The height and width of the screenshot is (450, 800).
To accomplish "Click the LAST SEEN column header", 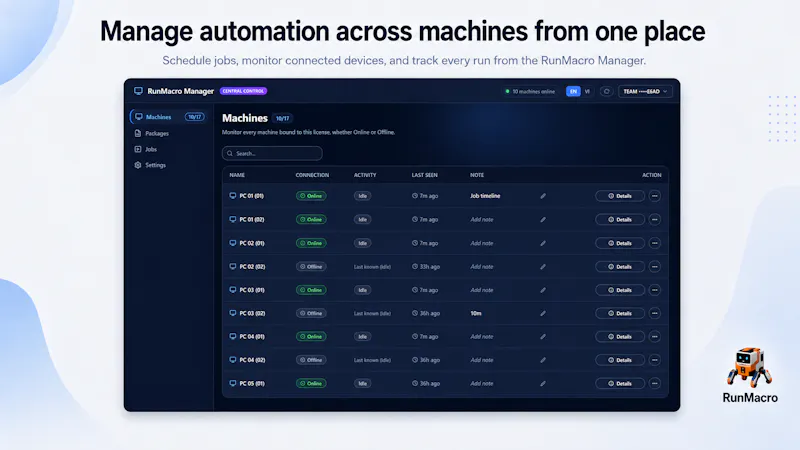I will coord(424,175).
